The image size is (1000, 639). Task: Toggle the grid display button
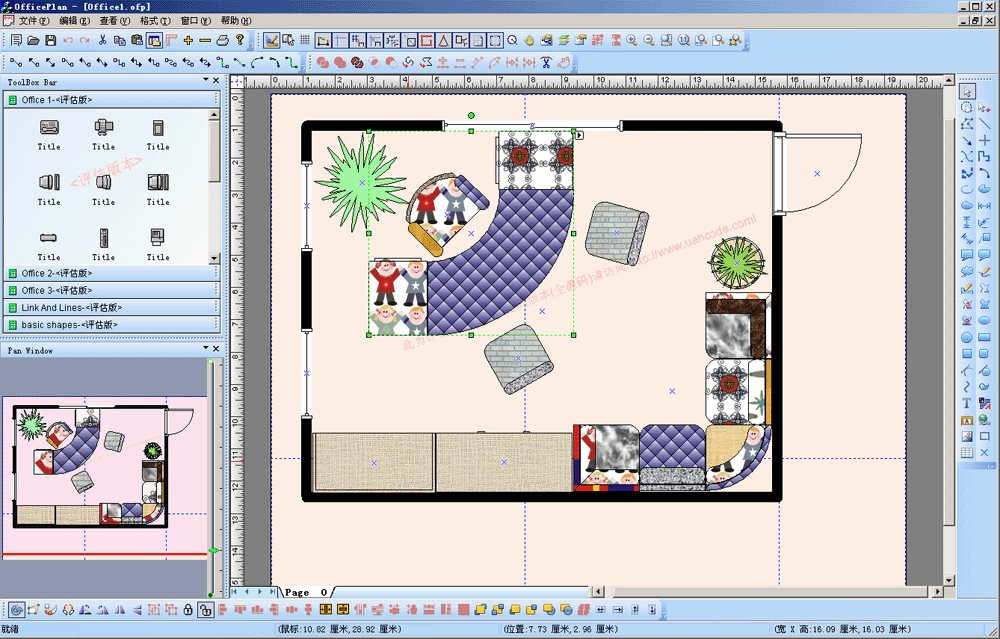(304, 41)
